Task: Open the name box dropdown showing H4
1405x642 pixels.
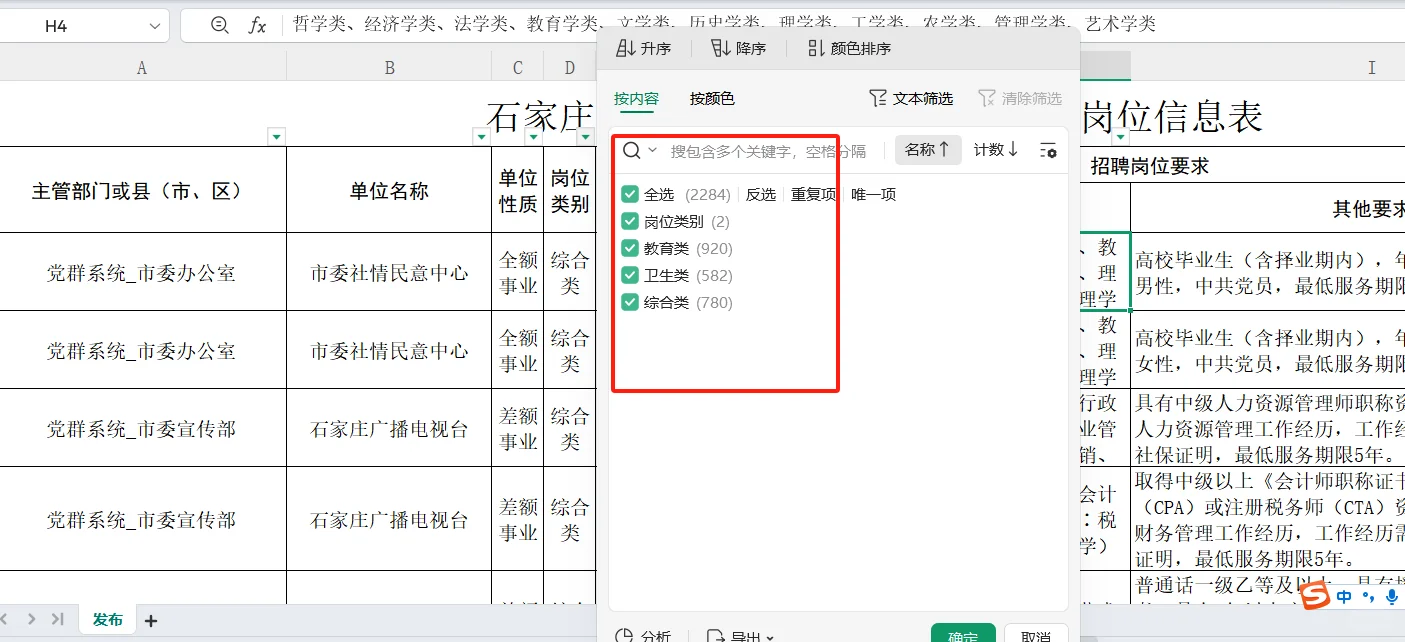Action: click(x=154, y=27)
